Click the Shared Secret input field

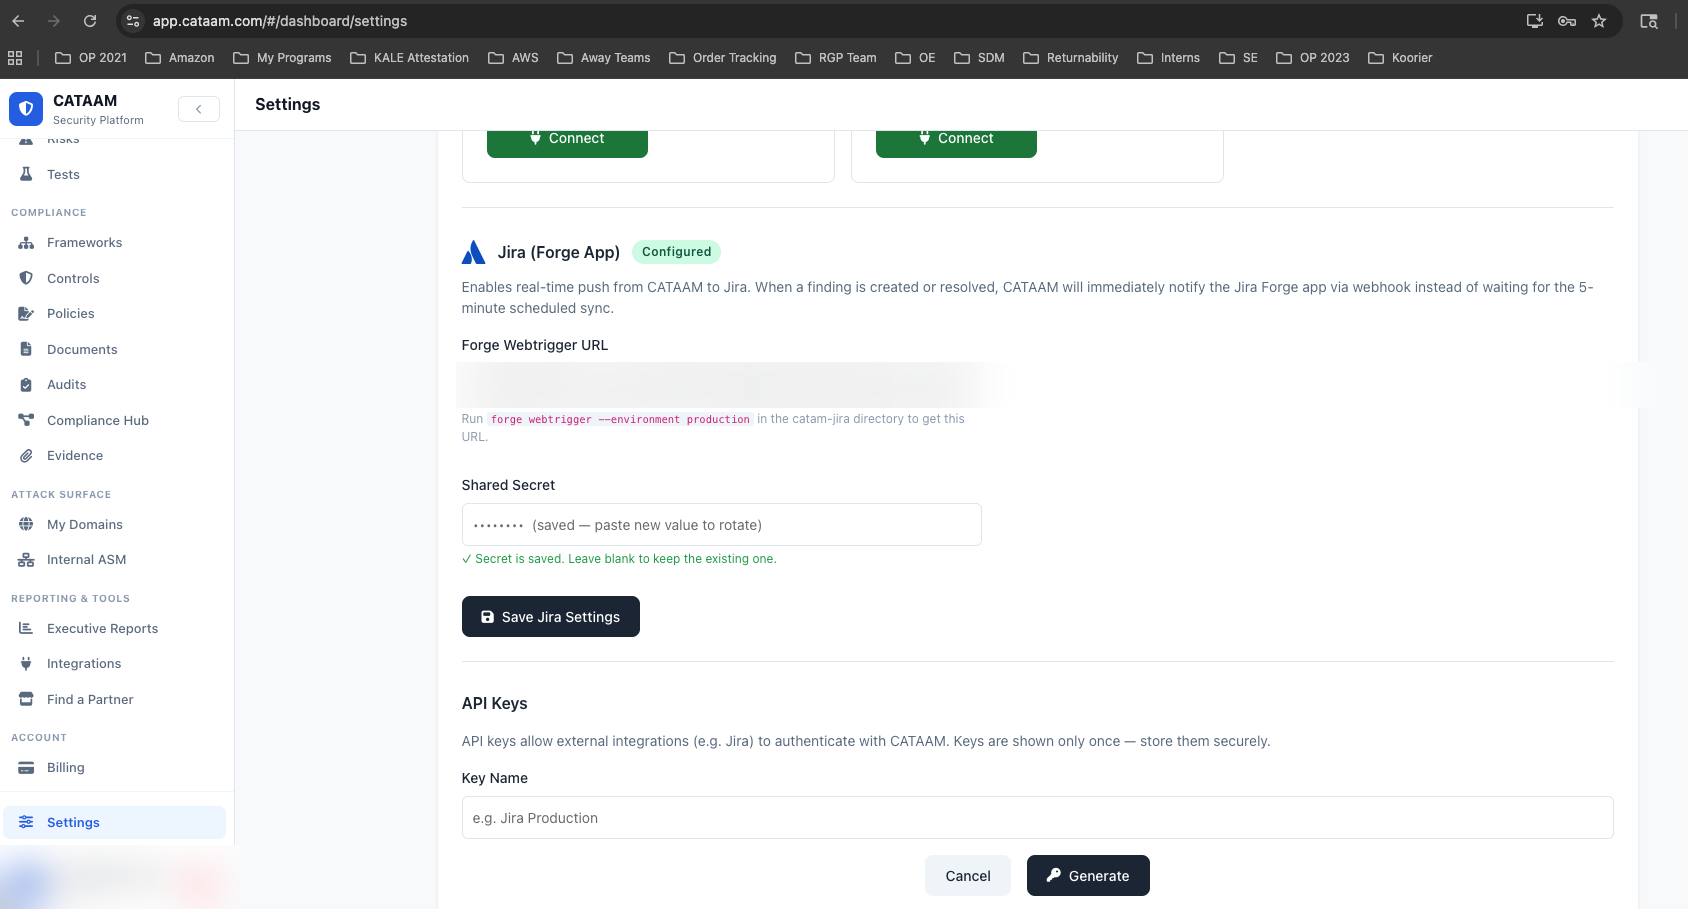tap(722, 525)
